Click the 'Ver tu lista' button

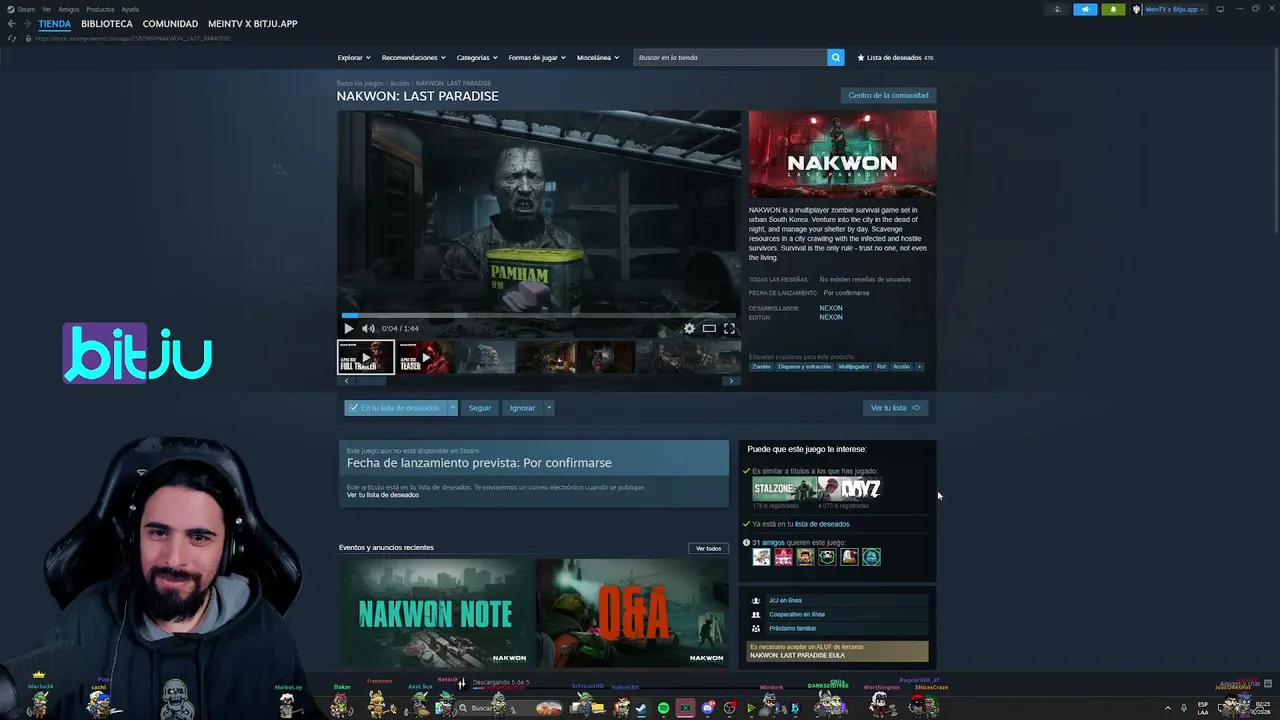coord(895,408)
